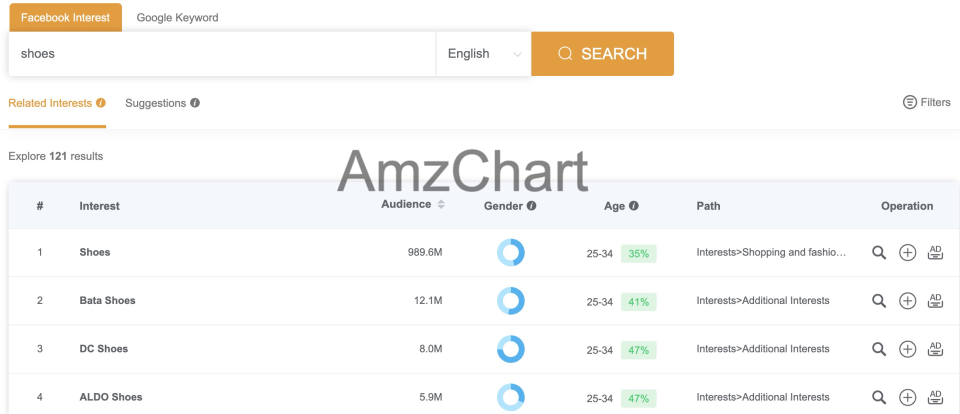Image resolution: width=960 pixels, height=414 pixels.
Task: Click the plus icon in Shoes row
Action: pyautogui.click(x=907, y=252)
